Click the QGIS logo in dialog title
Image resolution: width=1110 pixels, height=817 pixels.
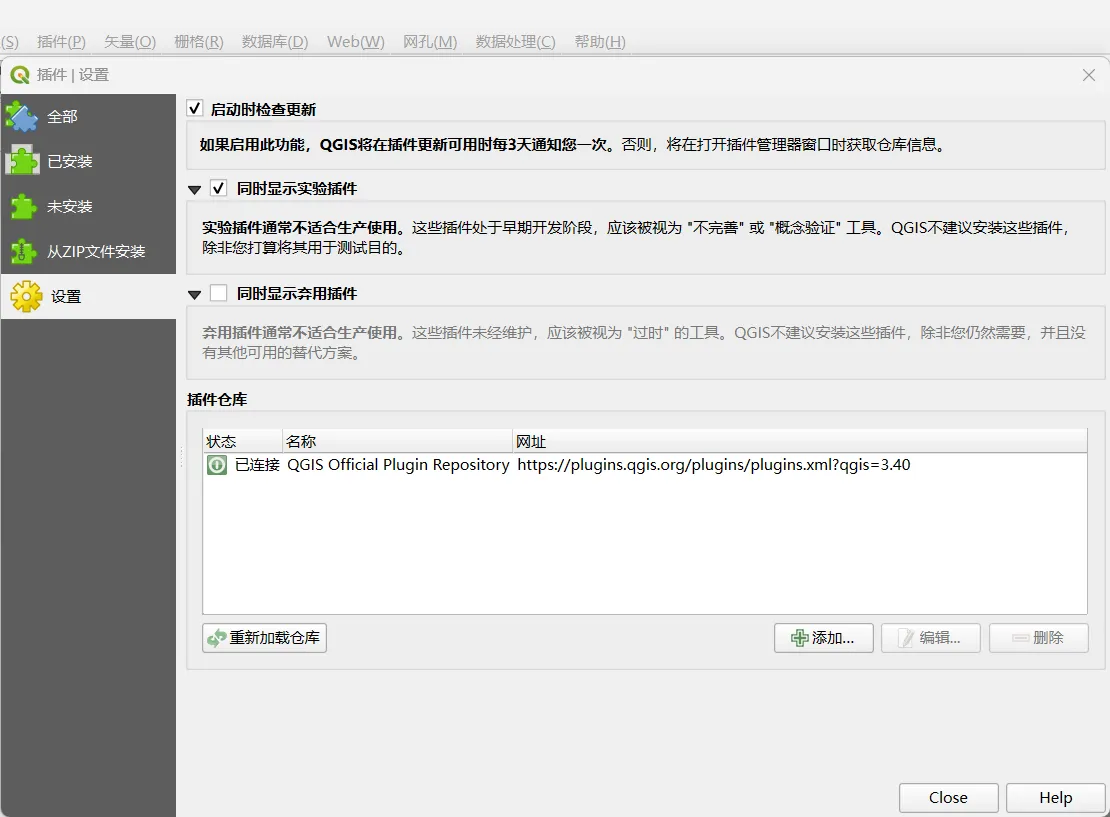pos(20,75)
